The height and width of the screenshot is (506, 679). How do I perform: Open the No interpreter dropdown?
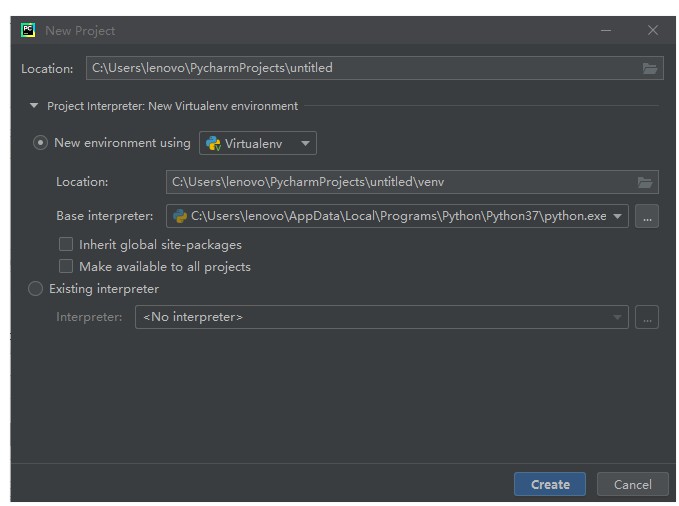(382, 317)
